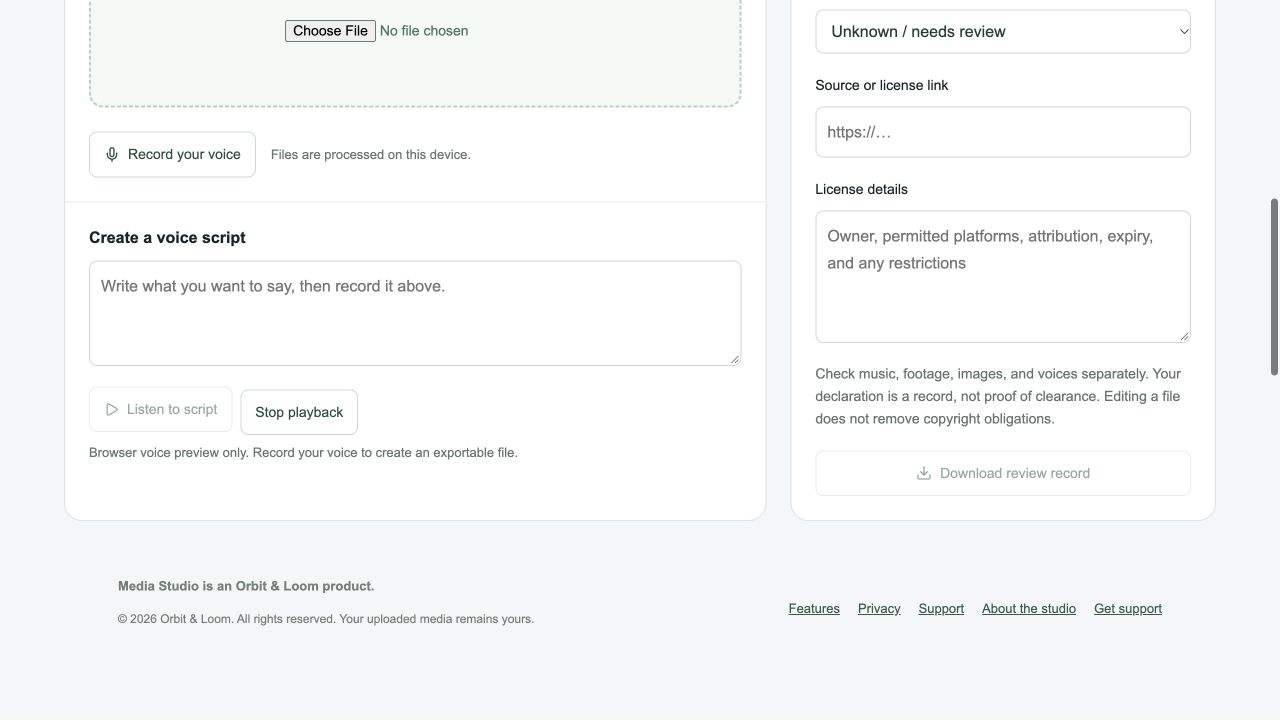
Task: Click the Choose File button
Action: pyautogui.click(x=330, y=31)
